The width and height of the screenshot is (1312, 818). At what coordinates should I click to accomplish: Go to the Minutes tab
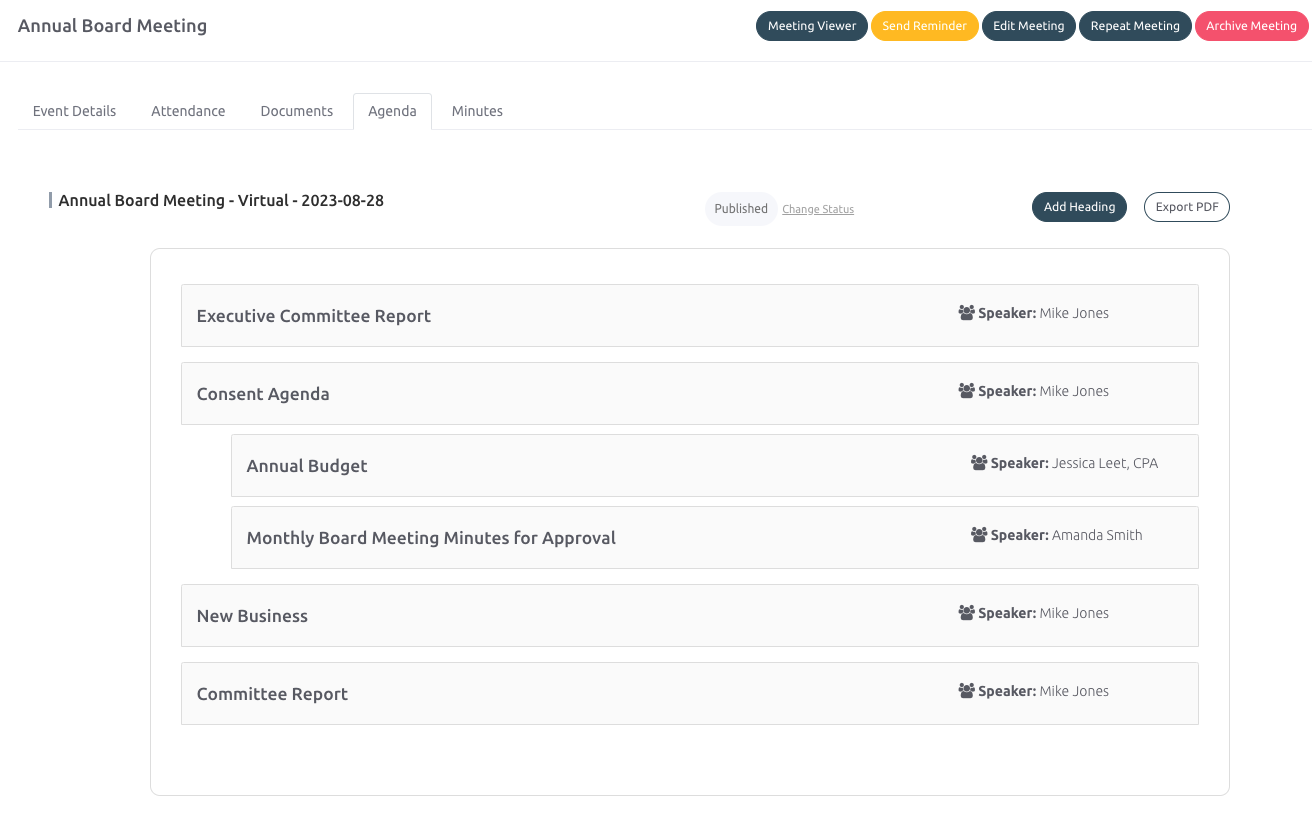[x=477, y=111]
